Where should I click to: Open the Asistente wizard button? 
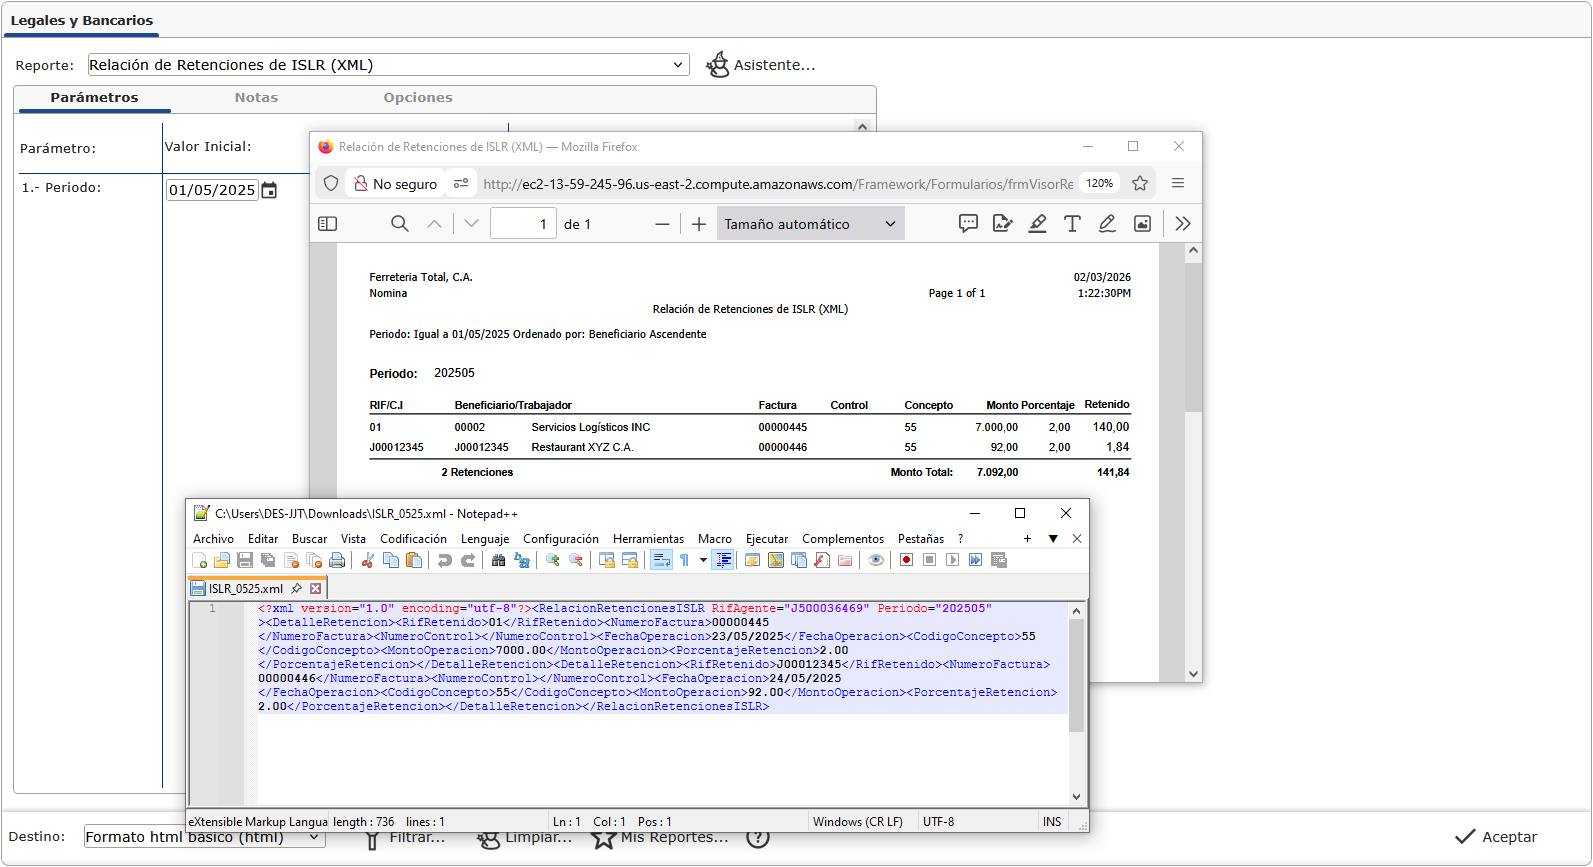pos(761,65)
